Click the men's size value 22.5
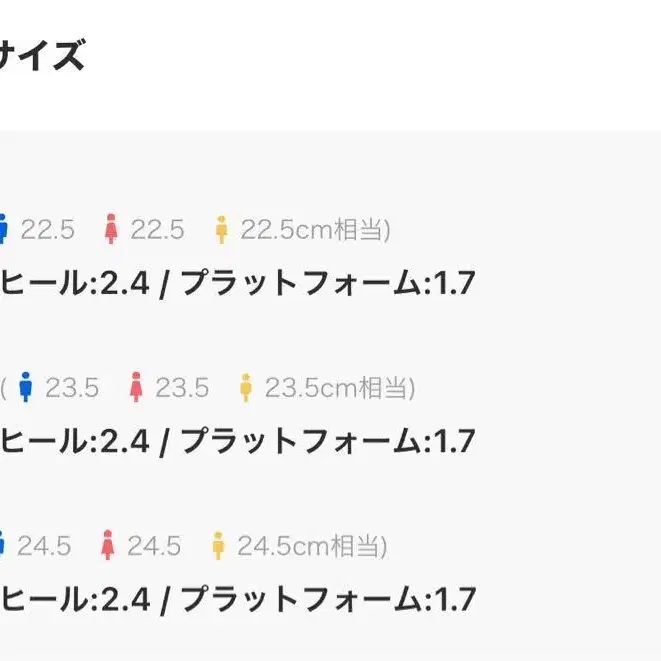The width and height of the screenshot is (661, 661). coord(48,230)
